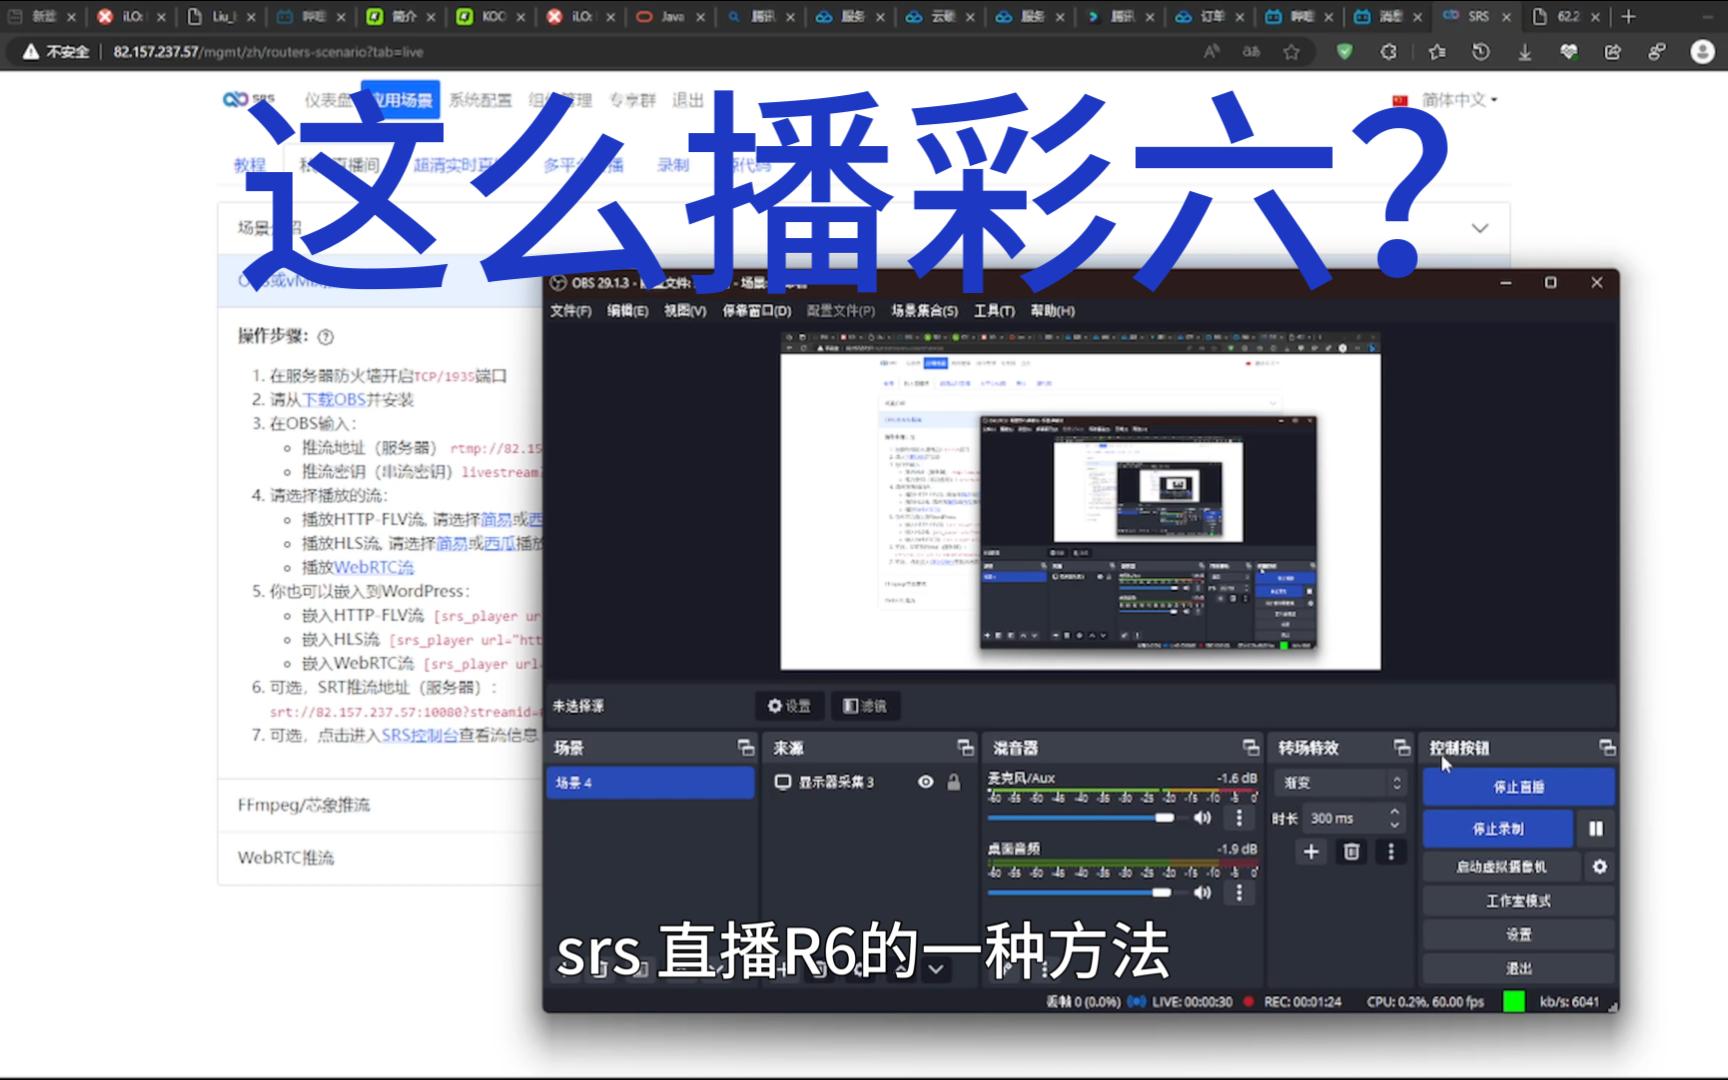
Task: Open the browser Favorites list icon
Action: 1437,52
